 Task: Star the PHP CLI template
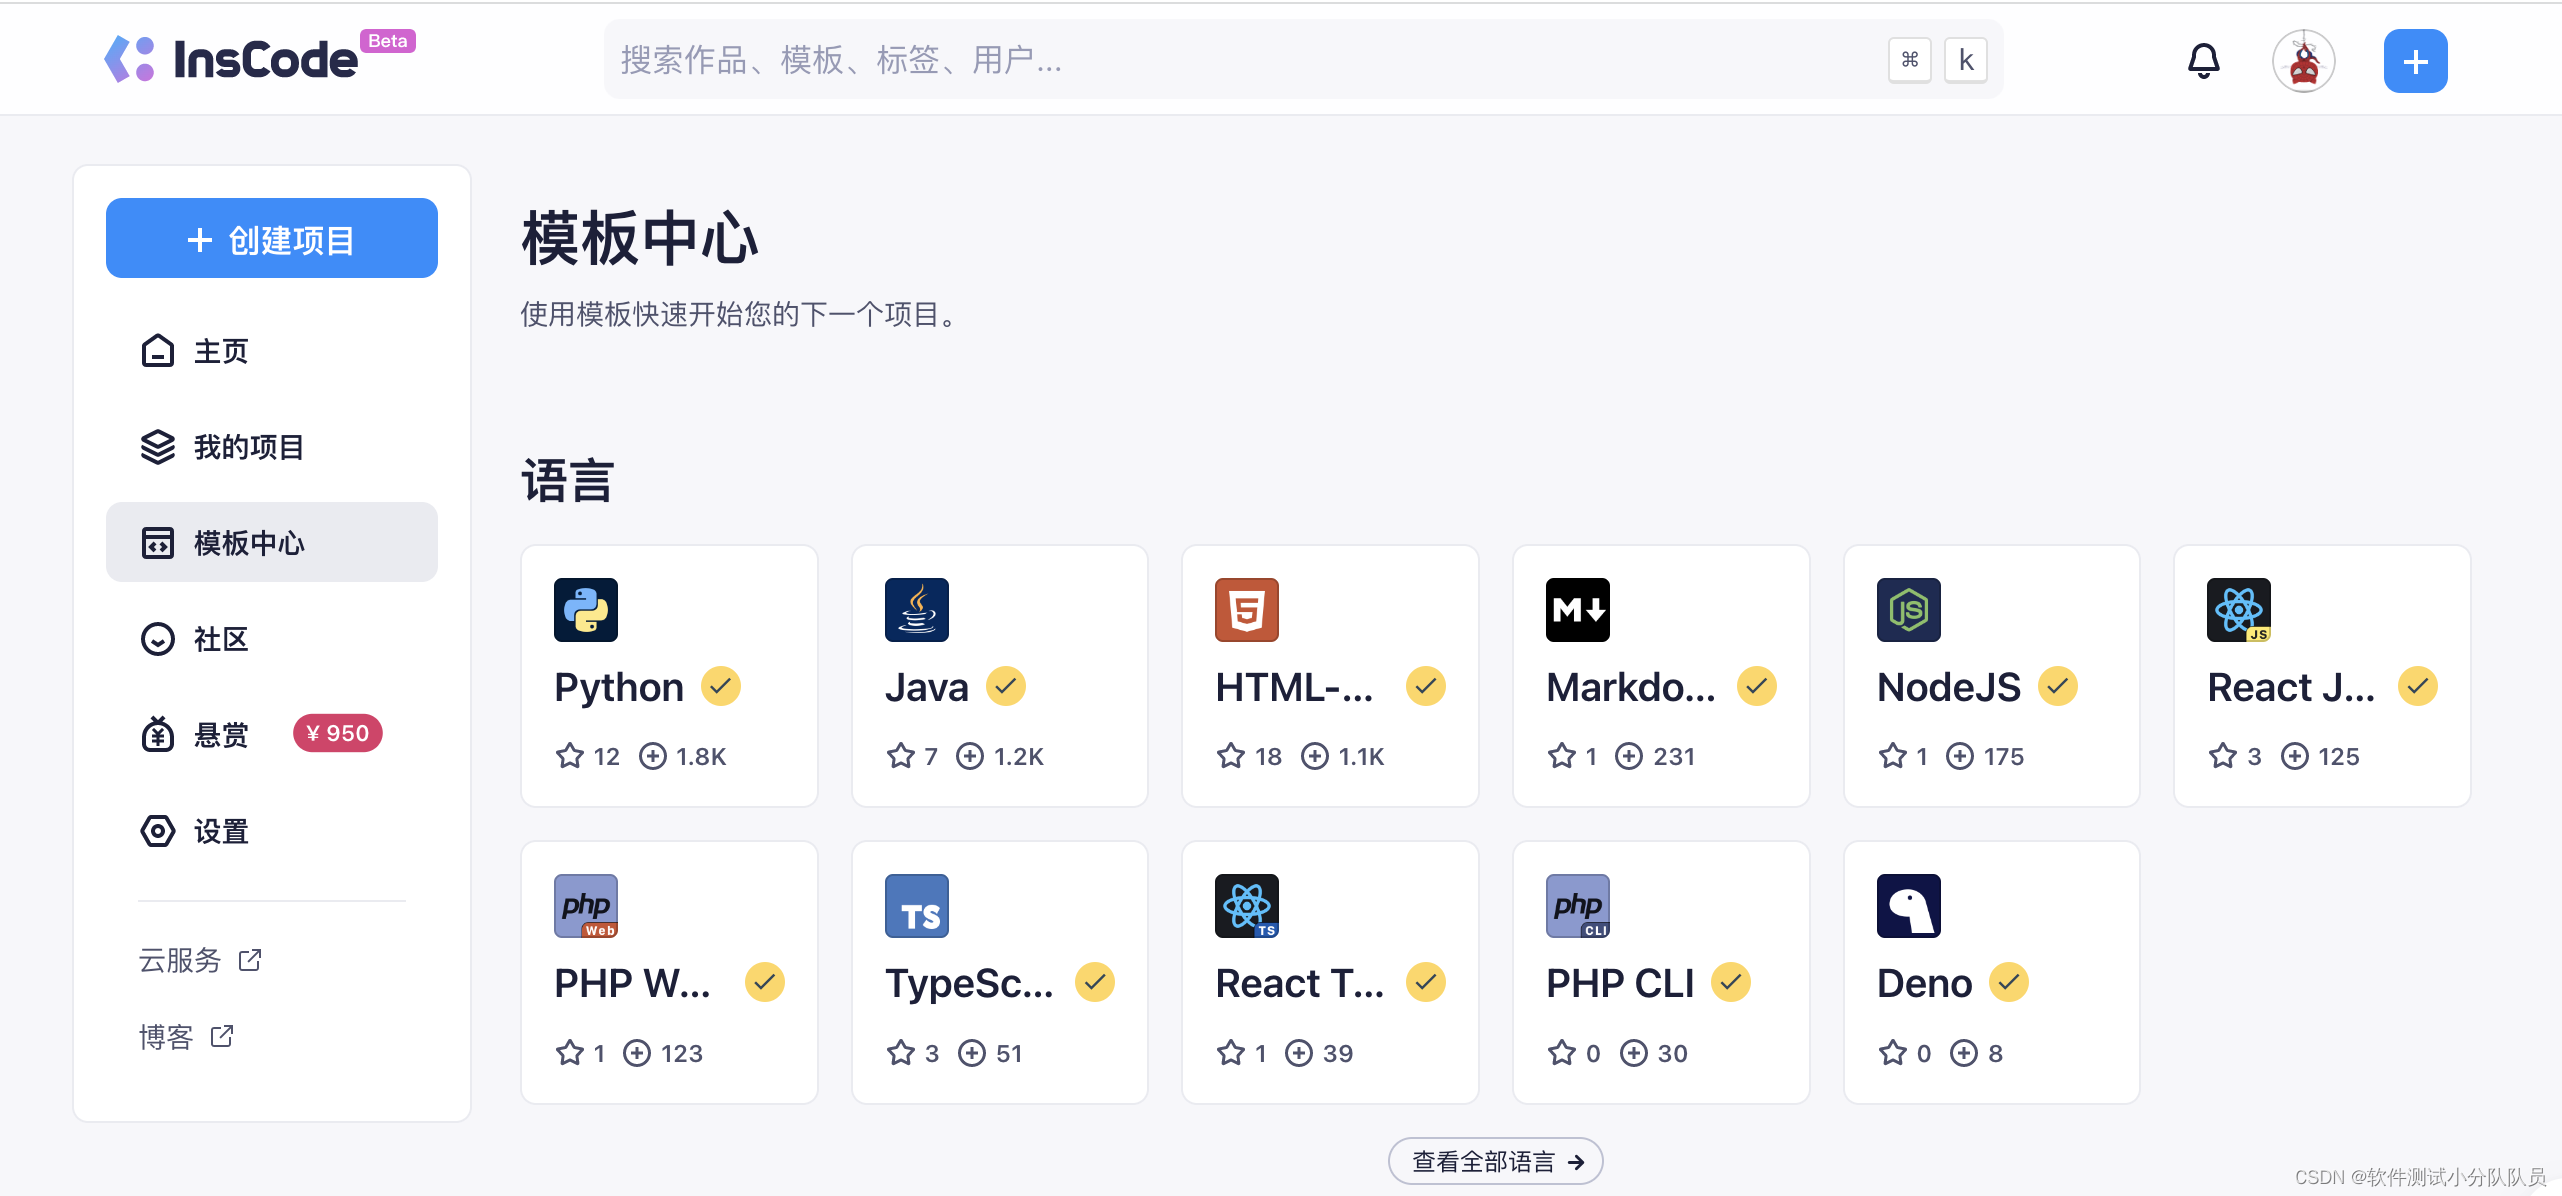pos(1562,1053)
